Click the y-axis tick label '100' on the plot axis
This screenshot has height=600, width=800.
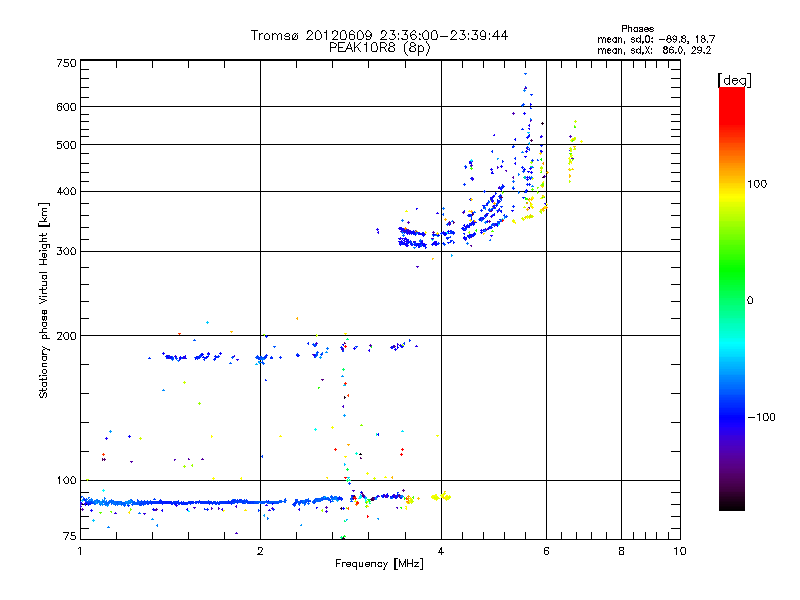pos(66,481)
